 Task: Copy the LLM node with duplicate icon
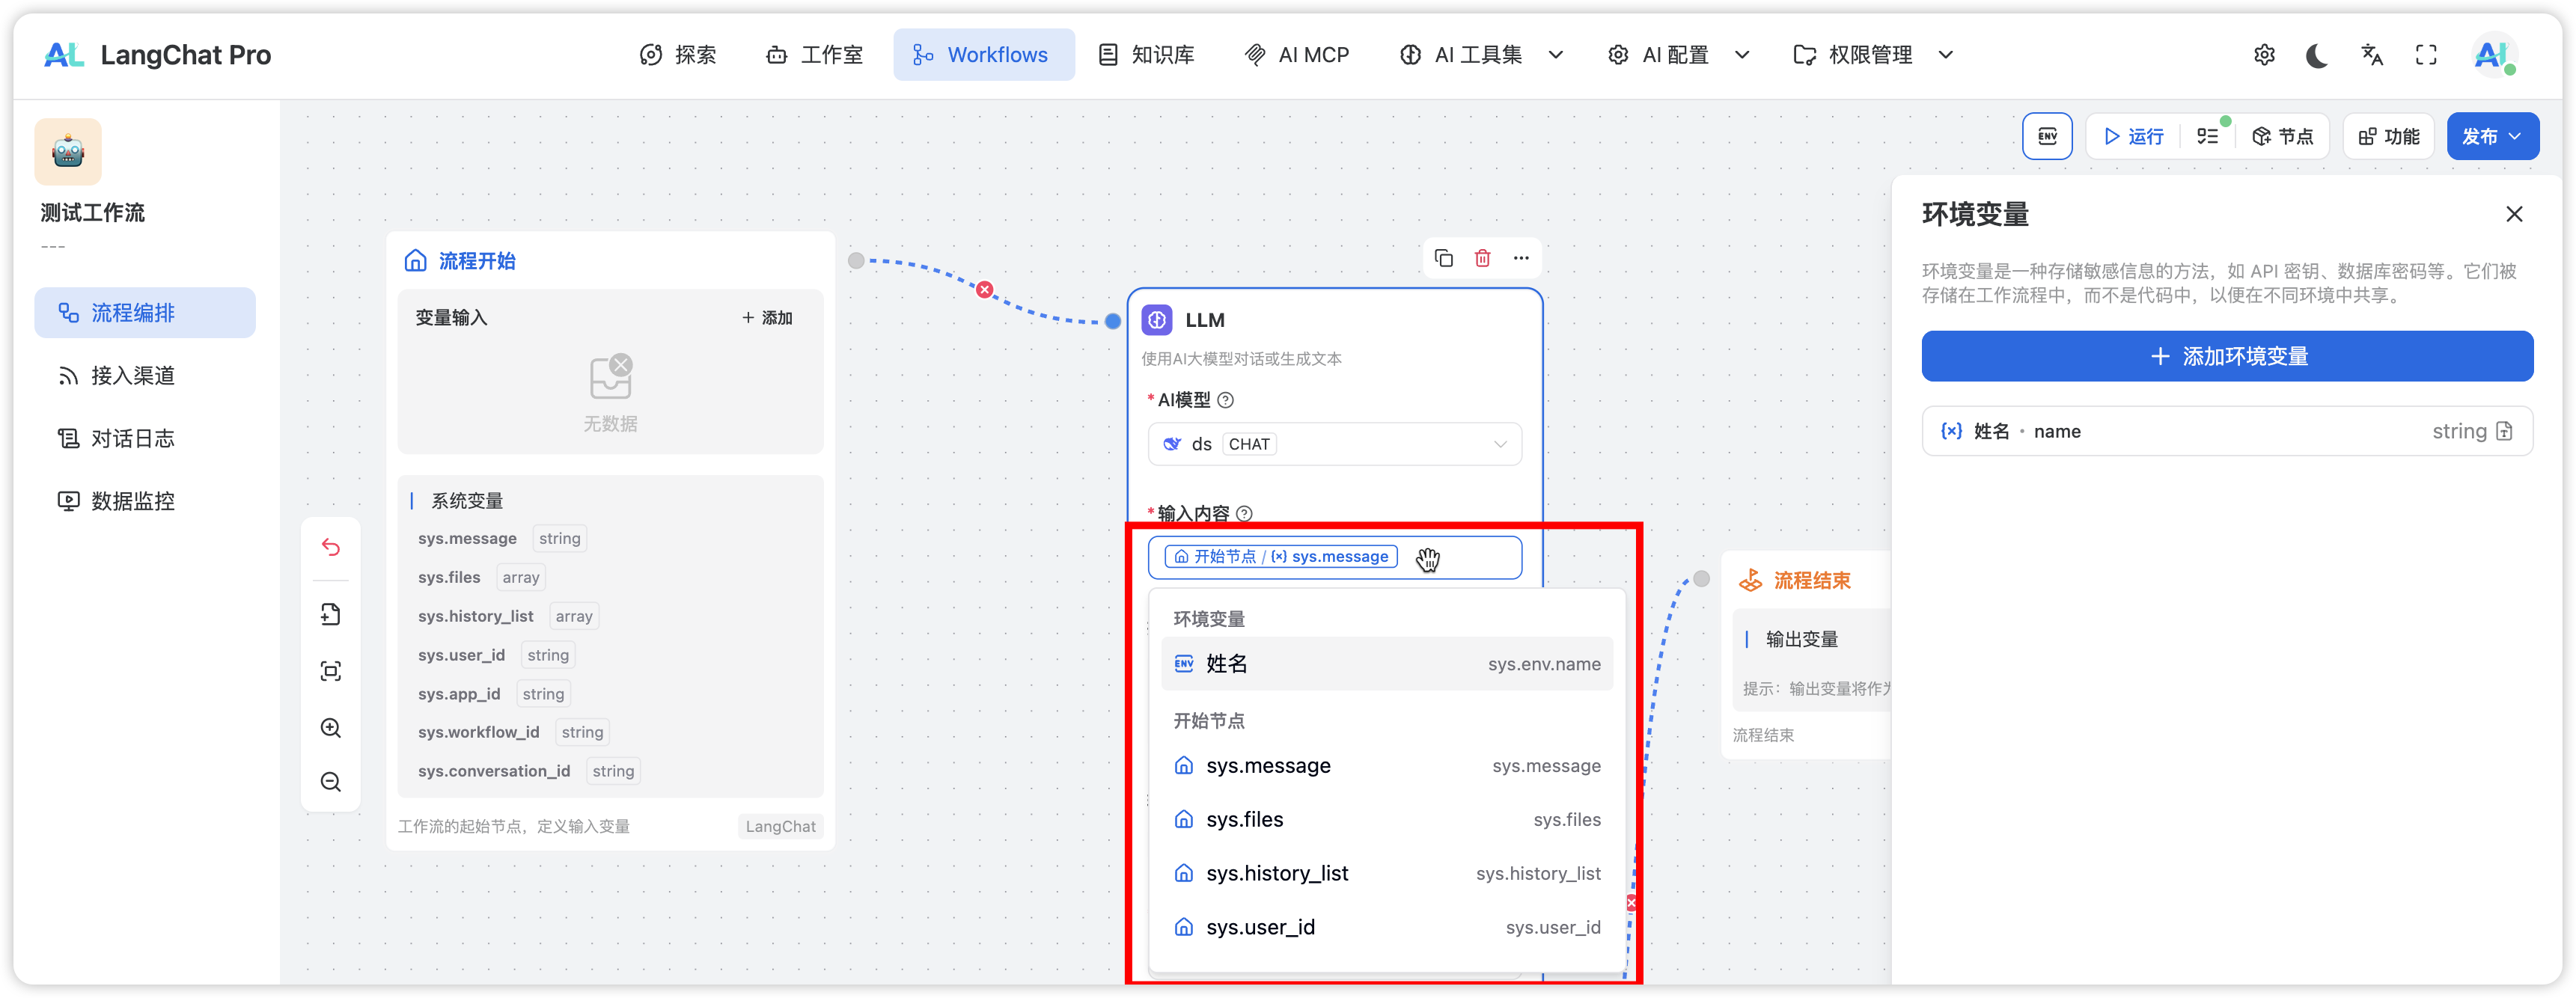click(1443, 258)
